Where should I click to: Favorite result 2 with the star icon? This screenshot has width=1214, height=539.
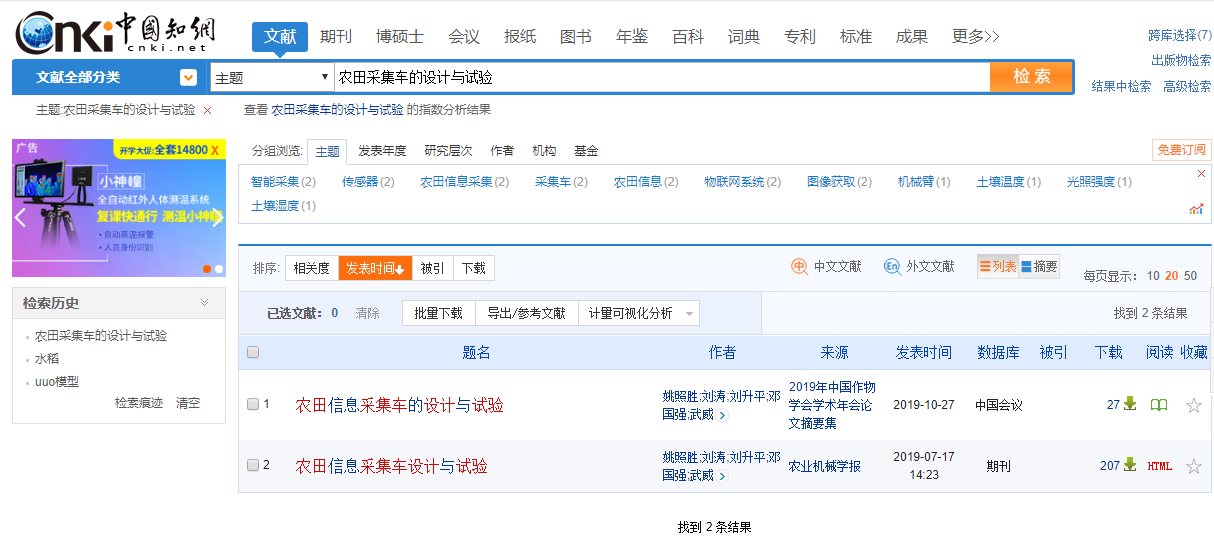coord(1193,466)
